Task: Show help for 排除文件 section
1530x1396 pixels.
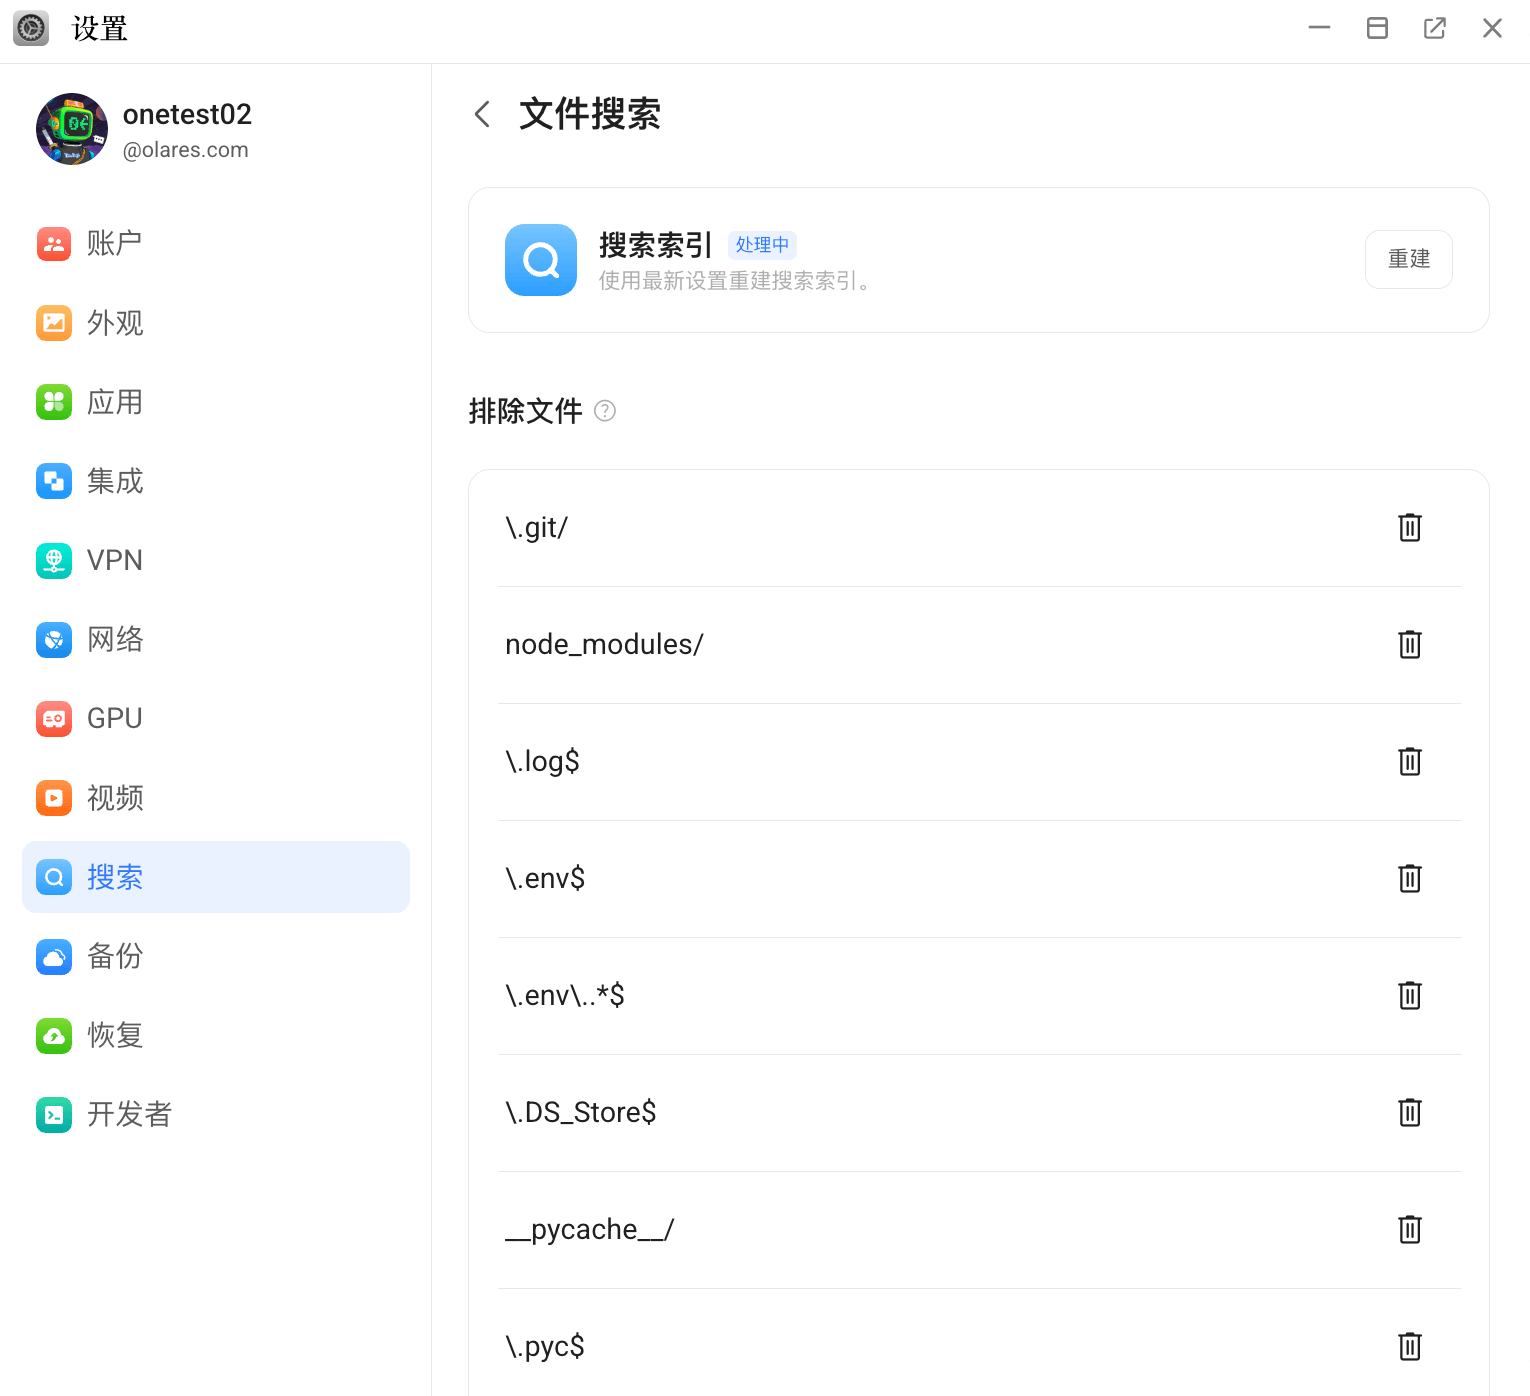Action: [x=604, y=411]
